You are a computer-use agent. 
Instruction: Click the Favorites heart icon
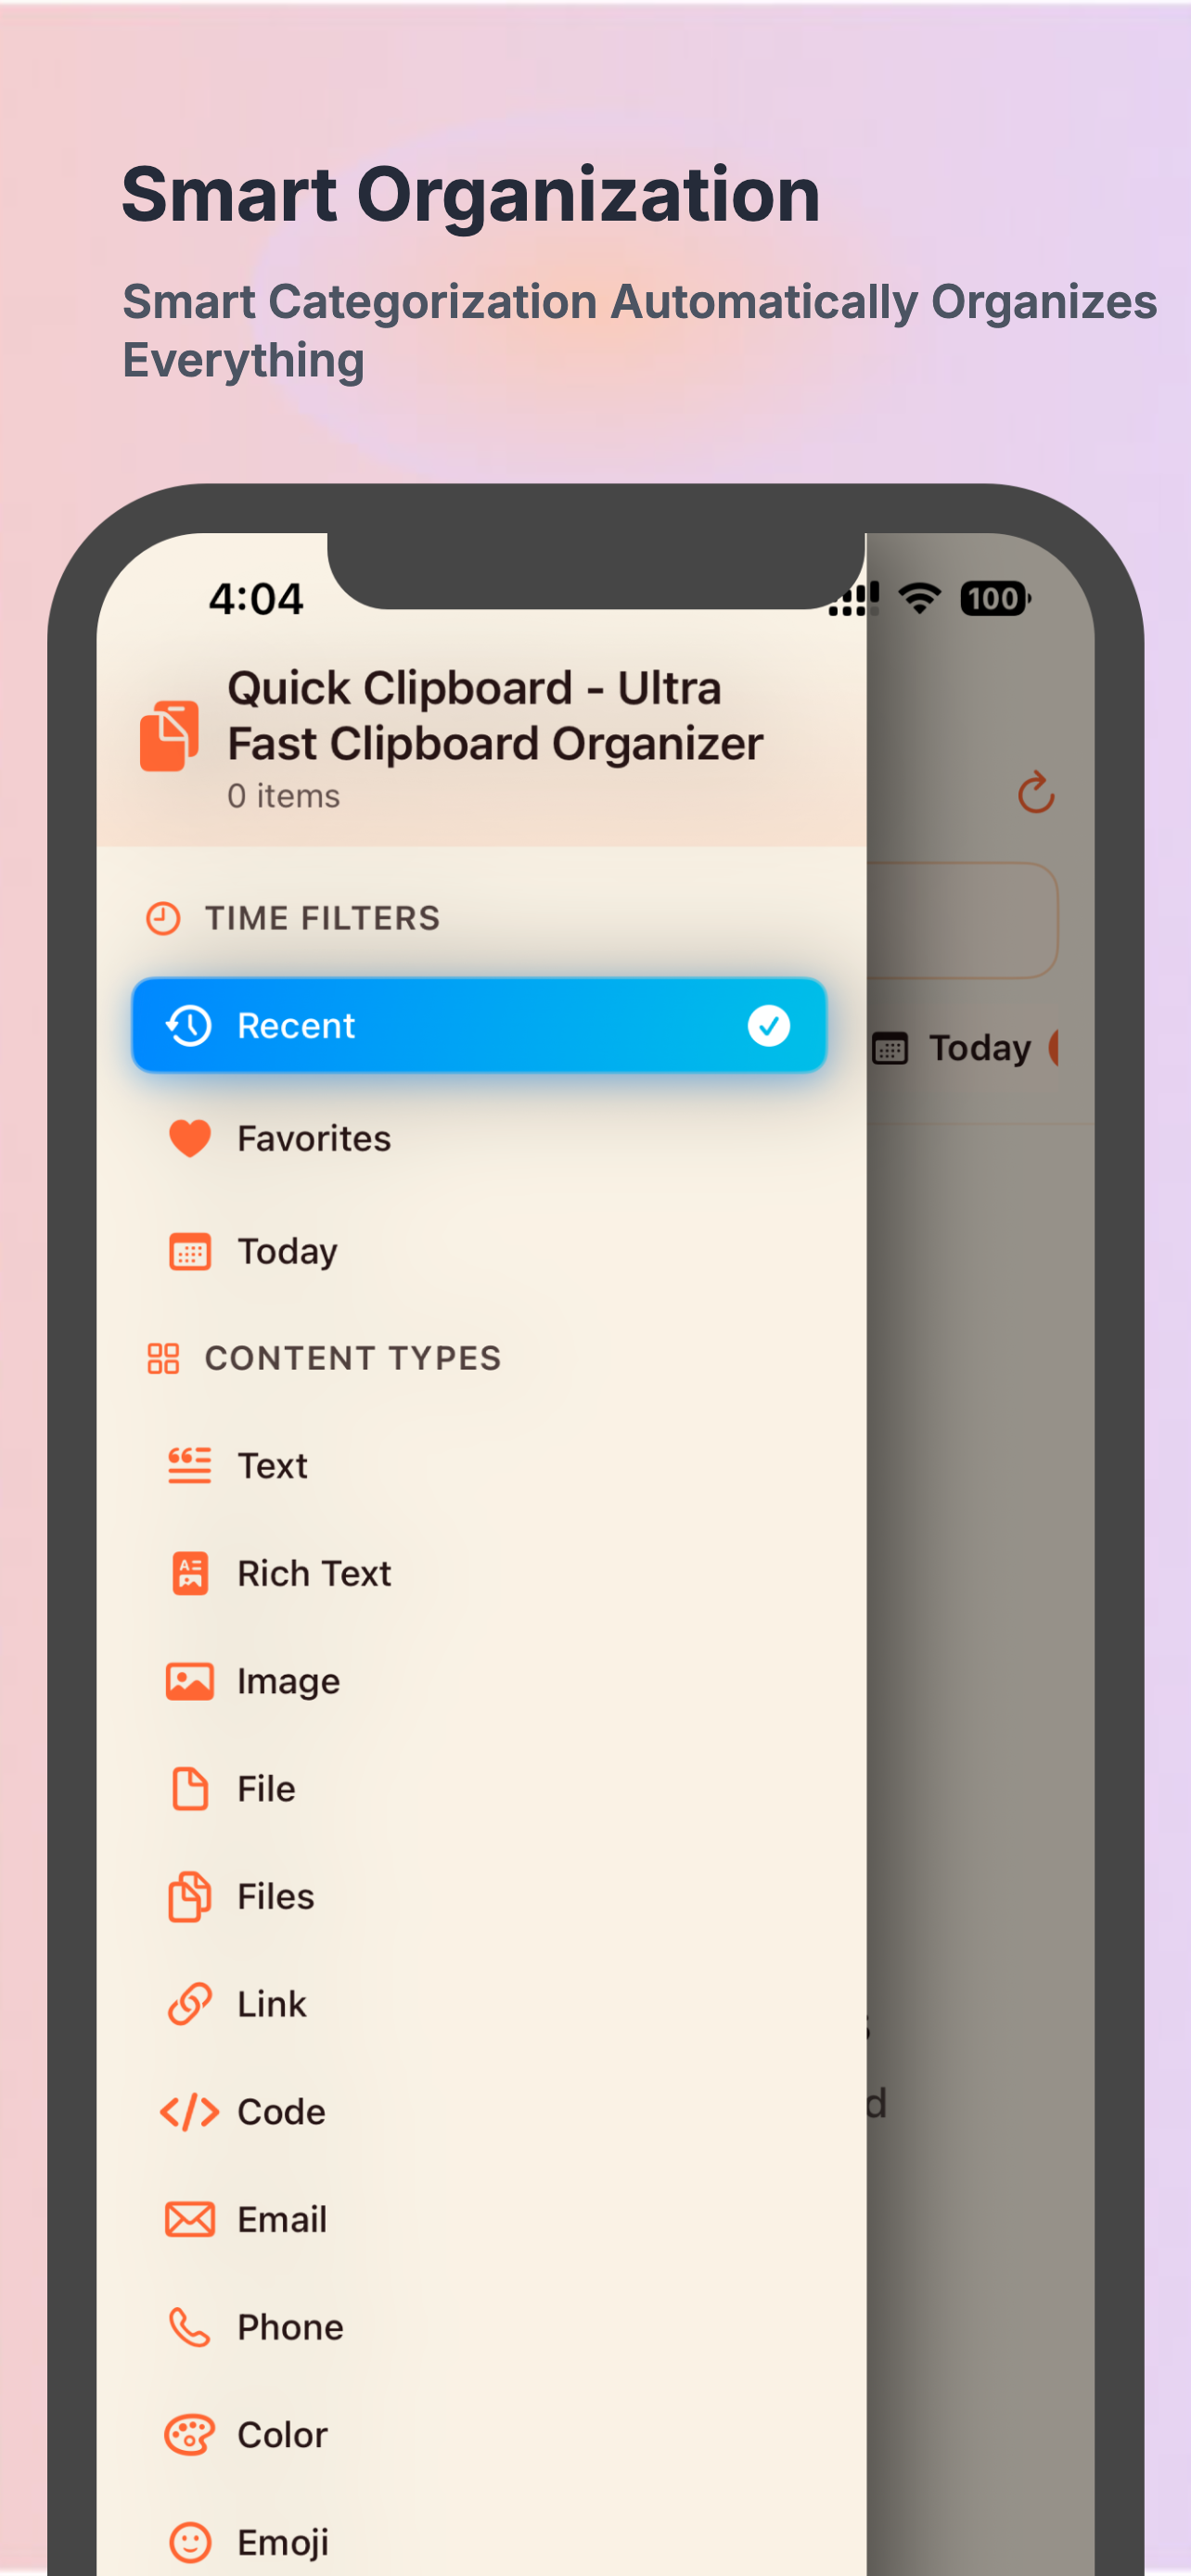pyautogui.click(x=190, y=1138)
